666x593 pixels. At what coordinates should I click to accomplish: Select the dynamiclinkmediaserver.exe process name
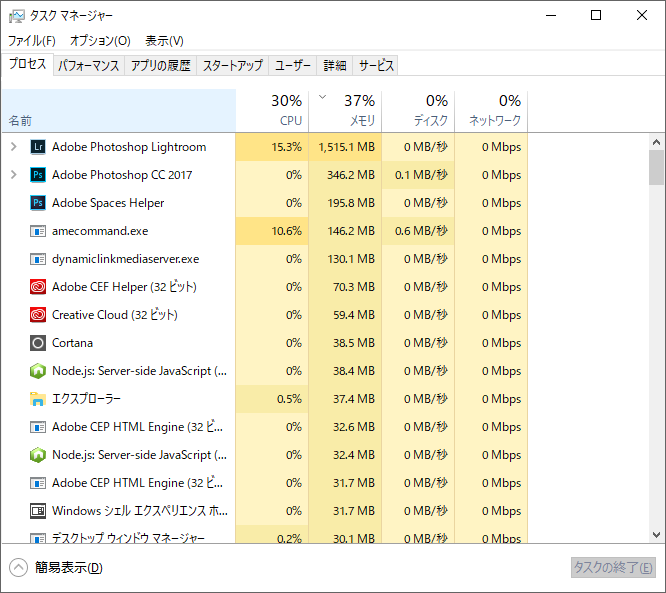(x=126, y=259)
